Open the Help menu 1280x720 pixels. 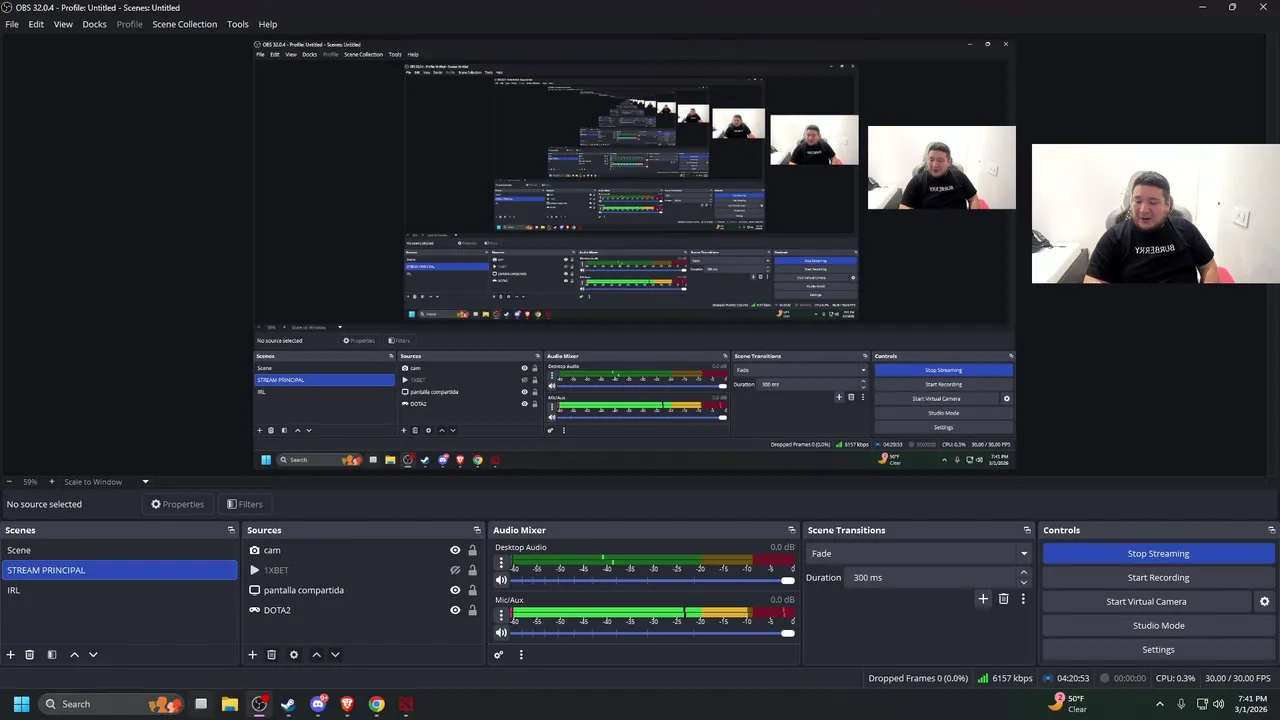pyautogui.click(x=268, y=24)
